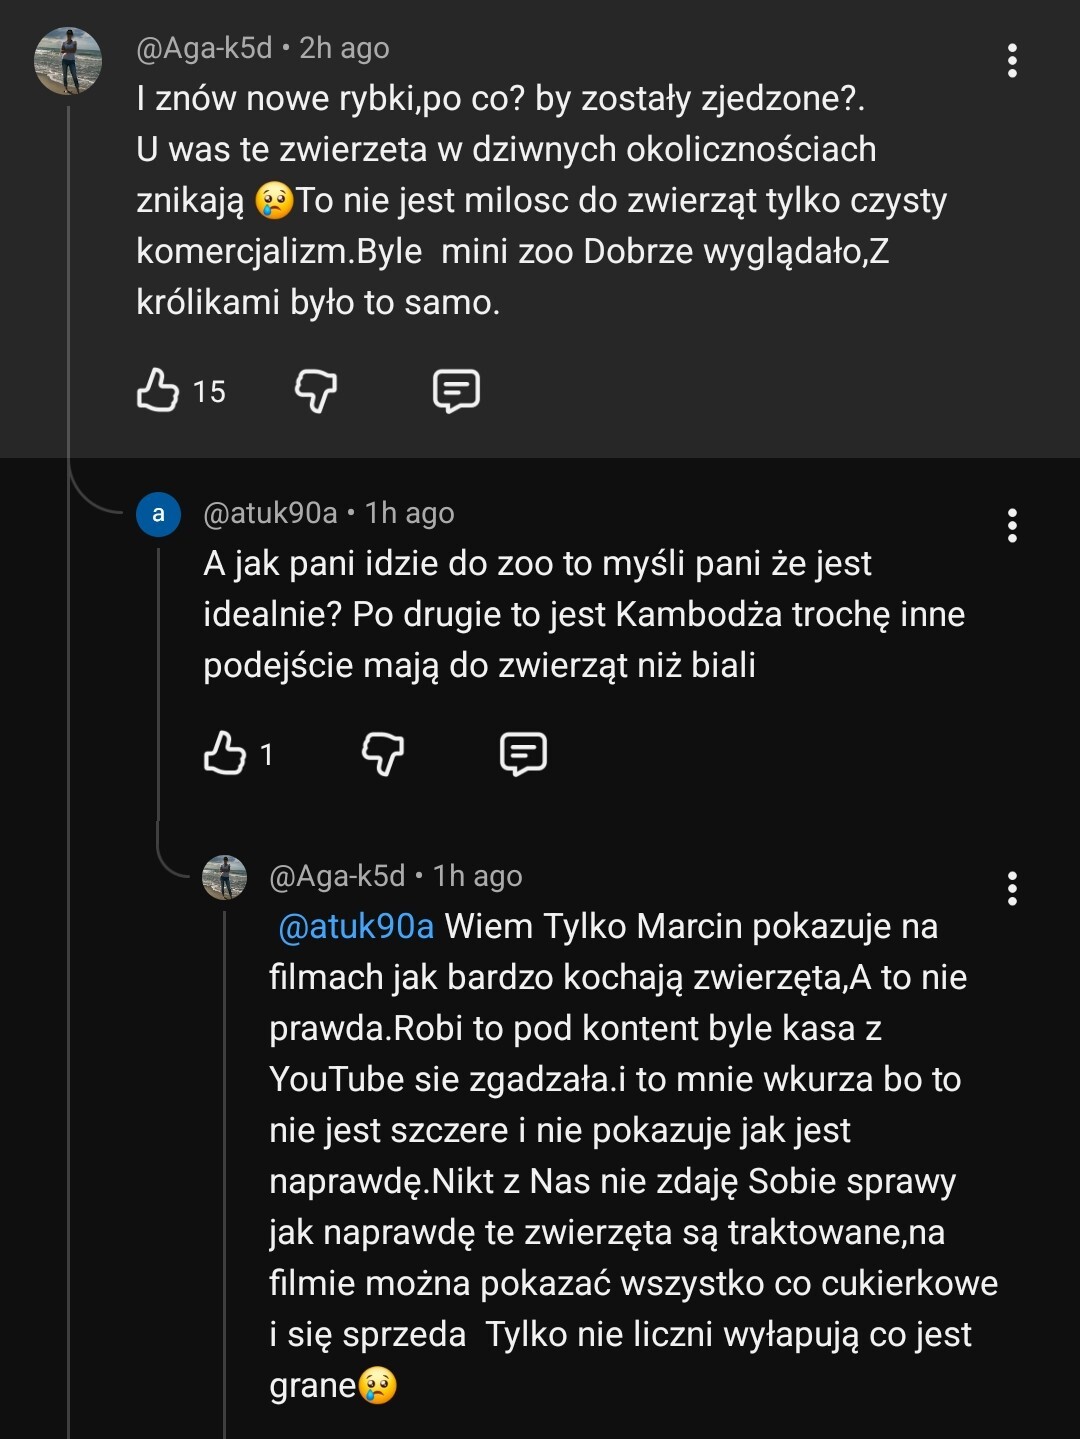Tap the like count 15 on top comment

(x=209, y=391)
